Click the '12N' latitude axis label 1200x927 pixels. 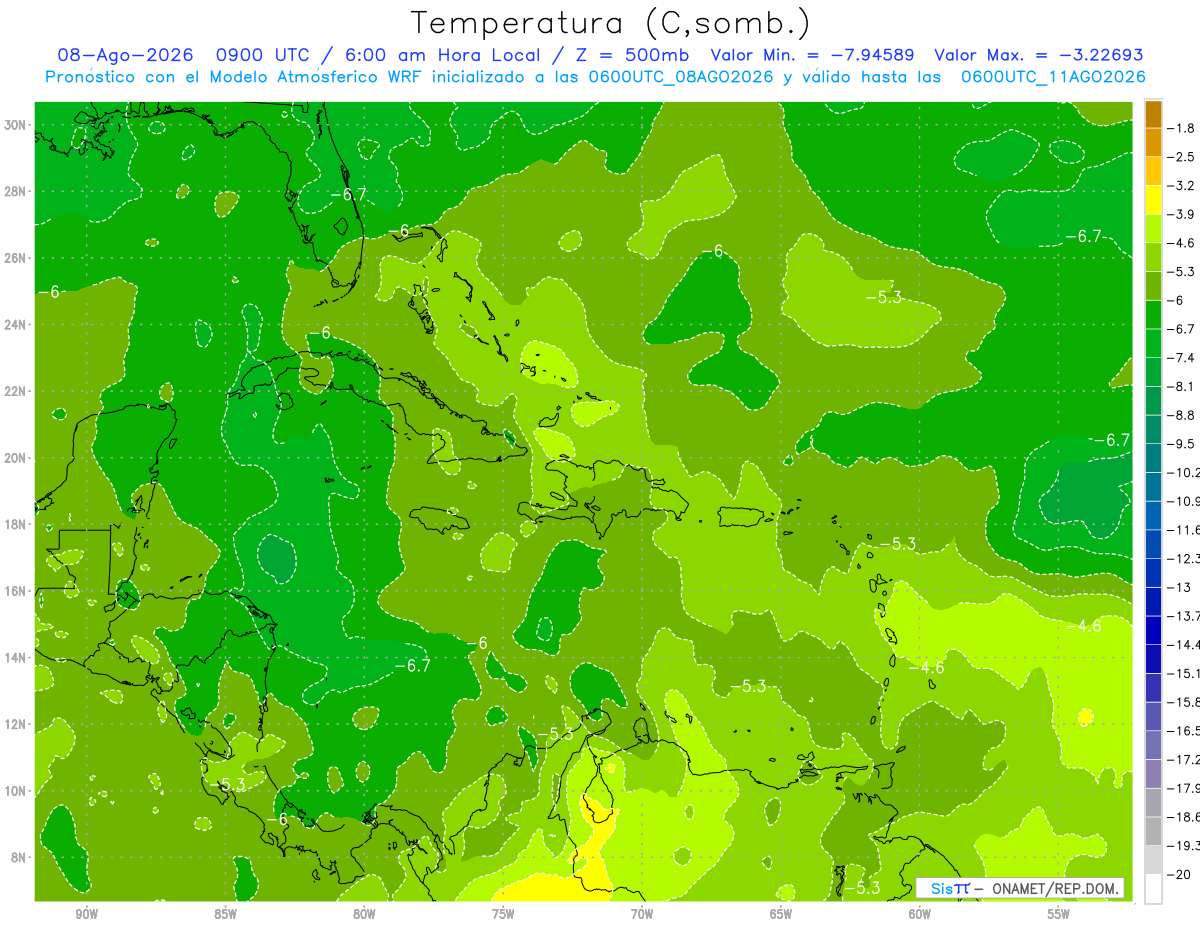pyautogui.click(x=17, y=724)
